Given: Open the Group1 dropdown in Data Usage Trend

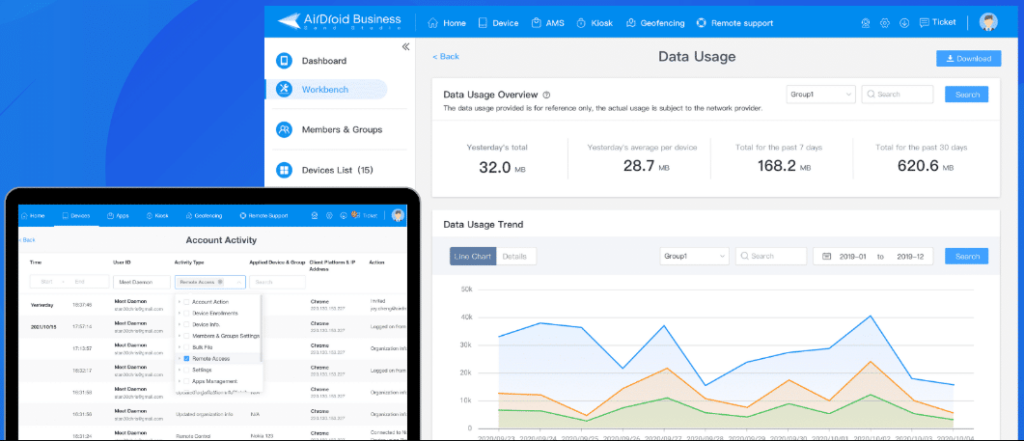Looking at the screenshot, I should [x=694, y=256].
